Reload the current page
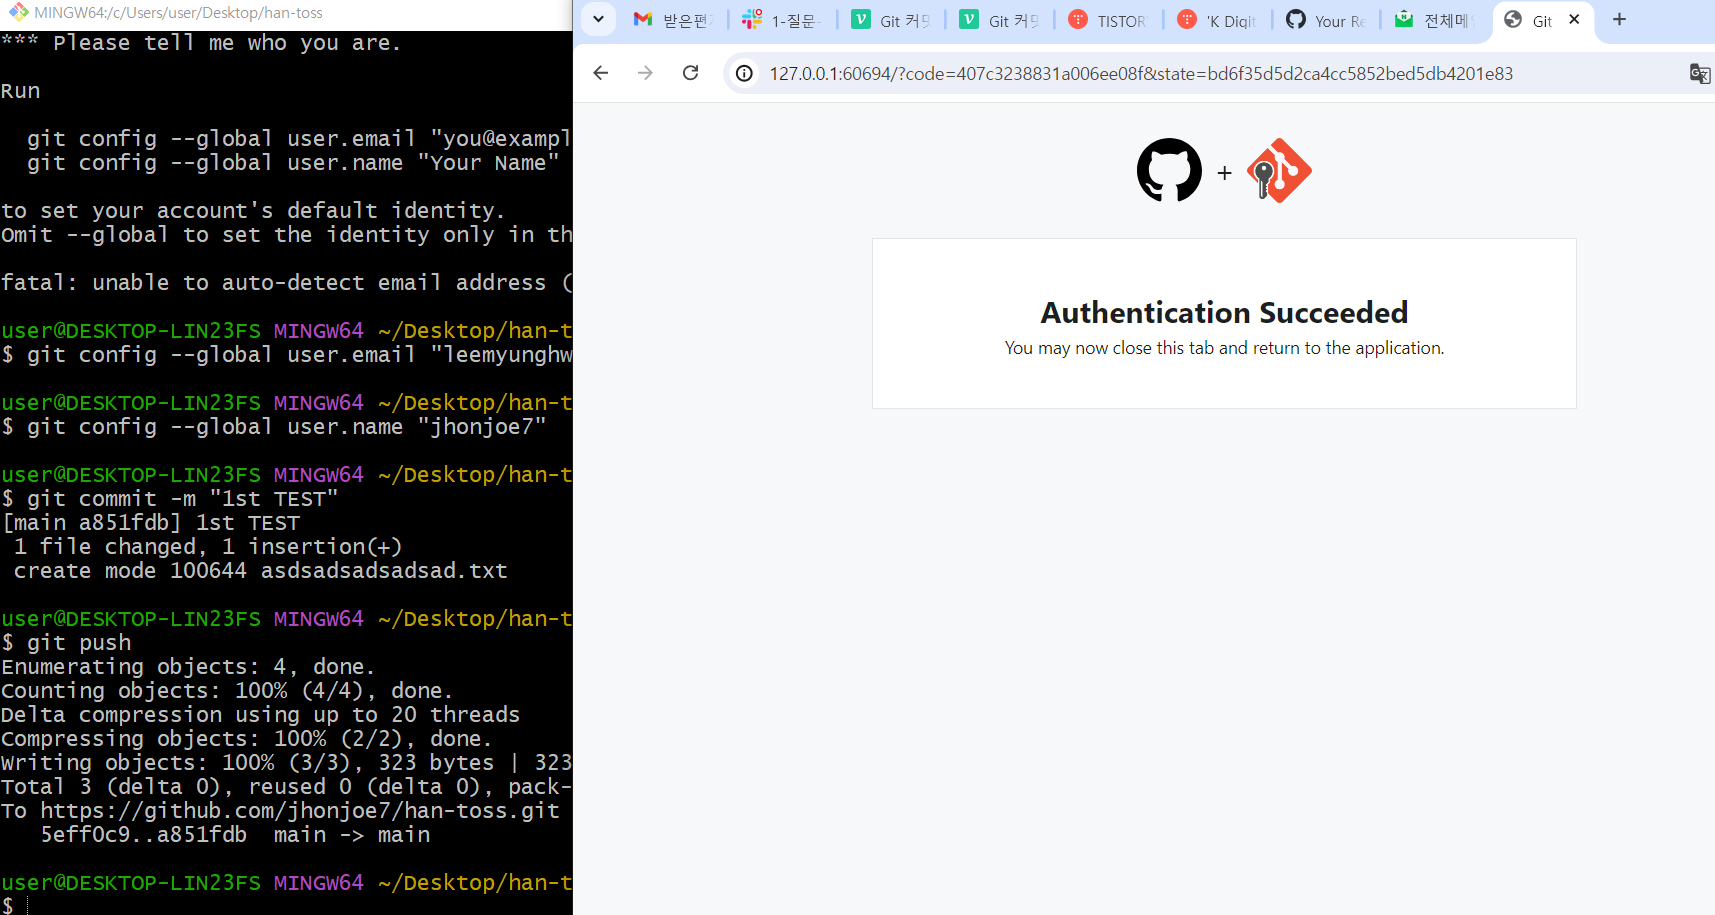The image size is (1715, 915). click(x=690, y=73)
